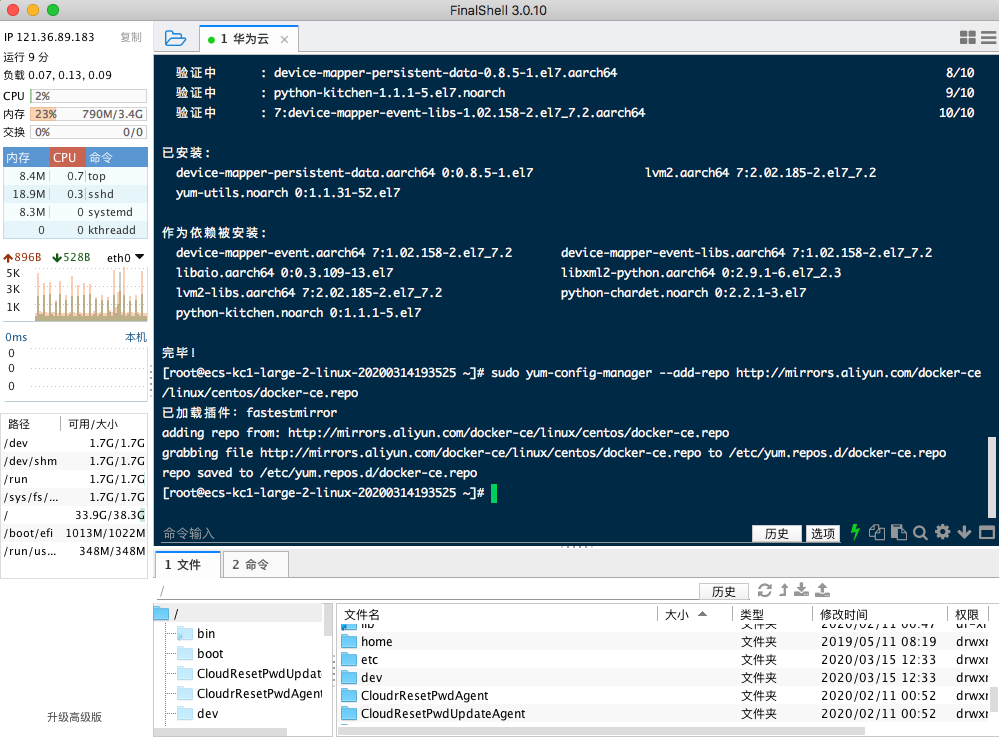Viewport: 999px width, 737px height.
Task: Select the bin folder in tree
Action: (206, 633)
